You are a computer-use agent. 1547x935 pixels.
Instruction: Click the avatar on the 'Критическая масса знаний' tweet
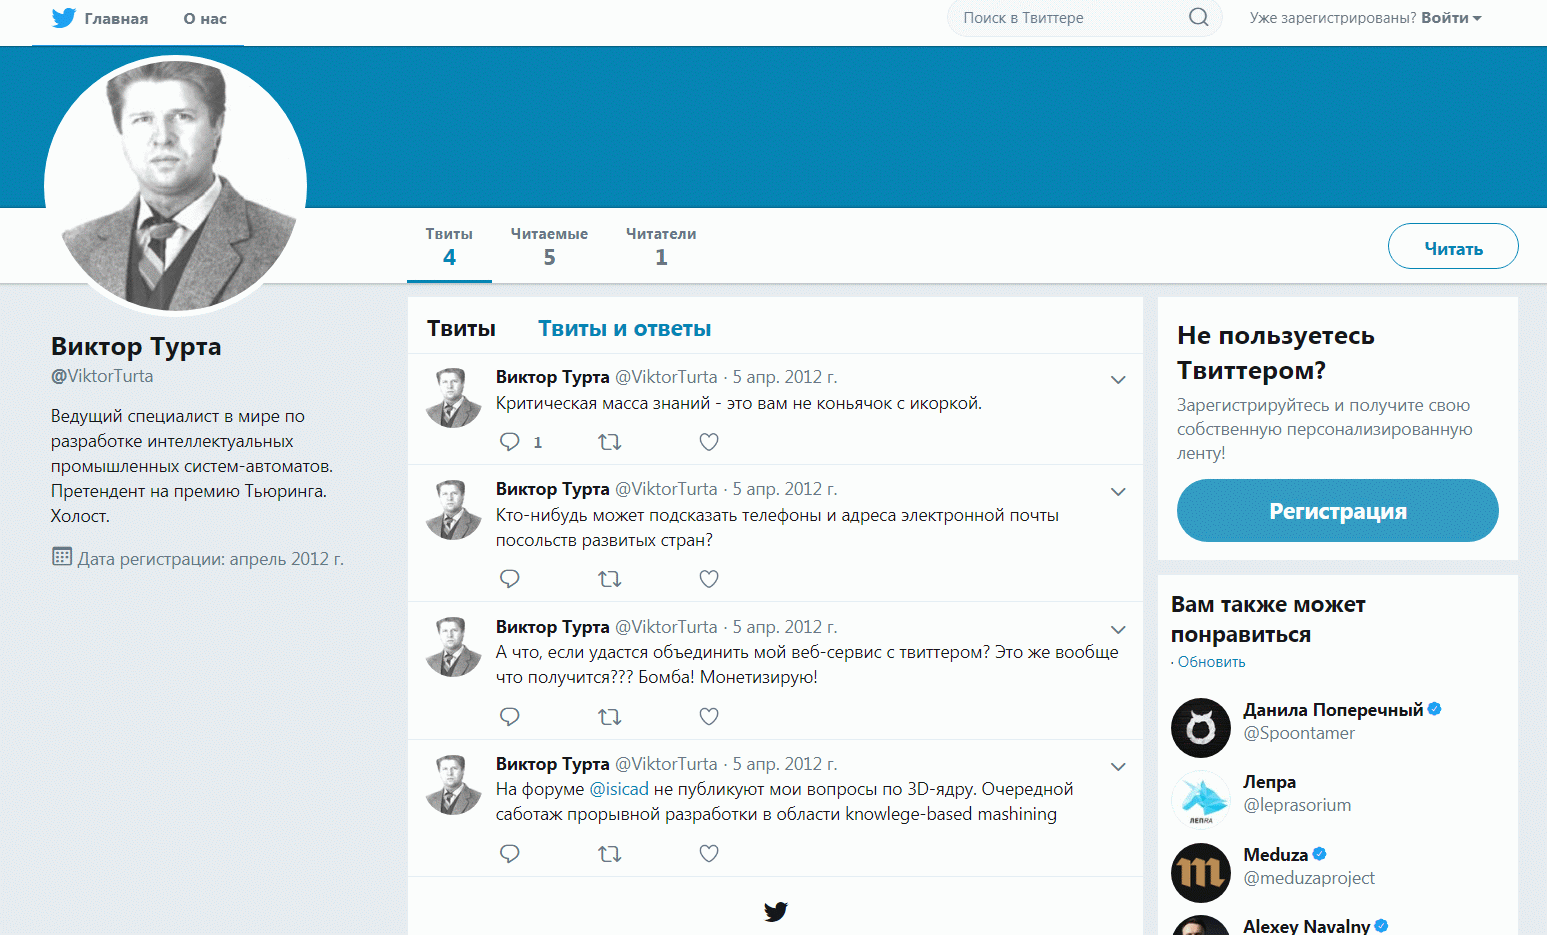454,398
